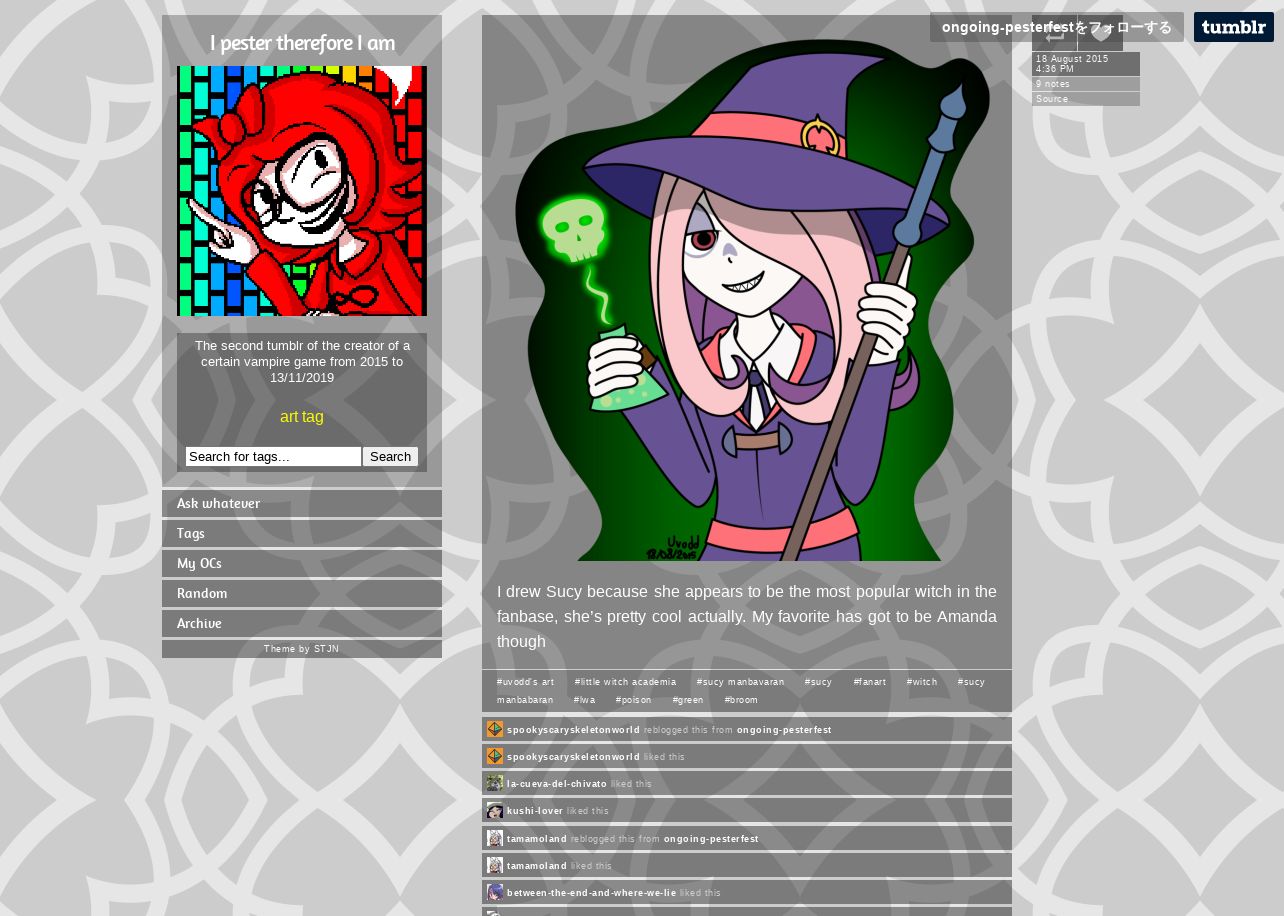The width and height of the screenshot is (1284, 916).
Task: Open the tumblr logo button
Action: (x=1233, y=27)
